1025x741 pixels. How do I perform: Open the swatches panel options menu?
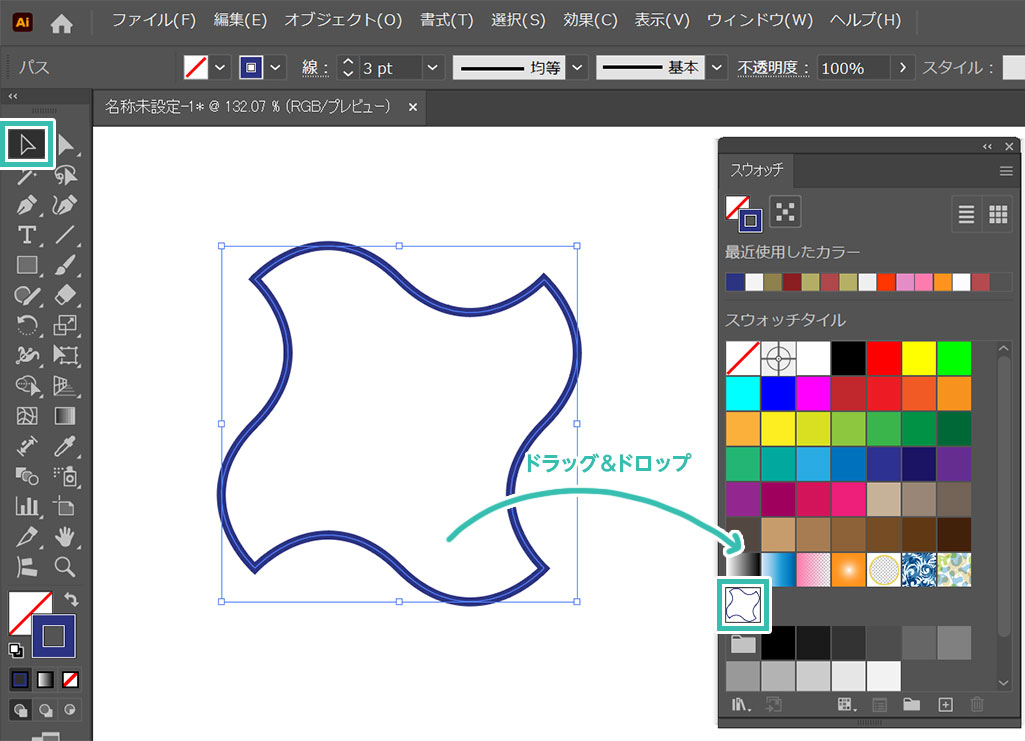(x=1005, y=171)
